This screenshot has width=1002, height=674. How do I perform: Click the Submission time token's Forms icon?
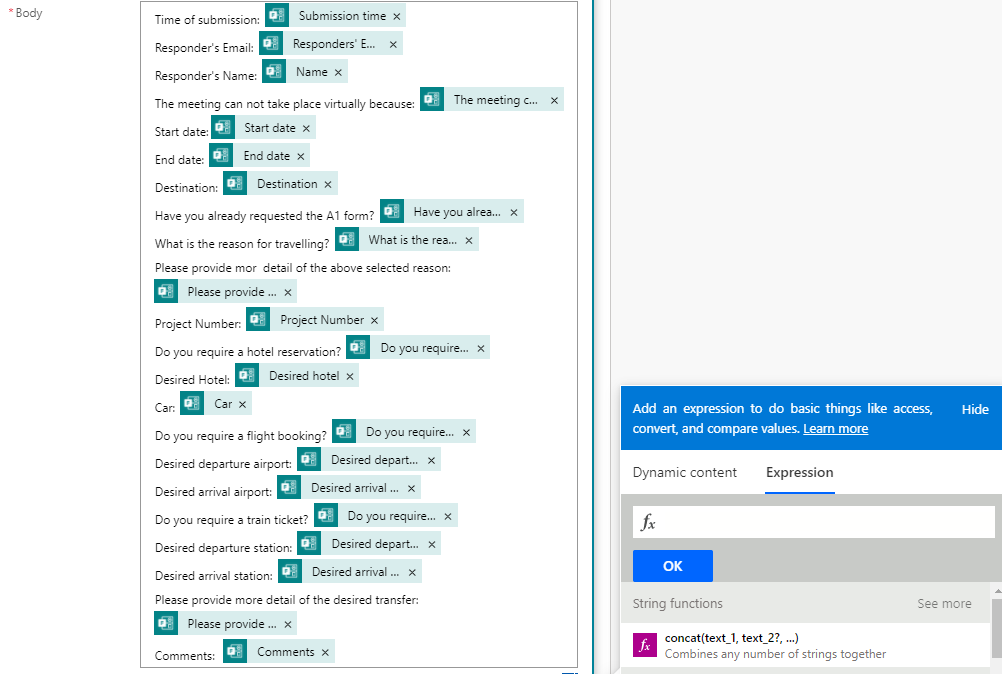pos(277,15)
